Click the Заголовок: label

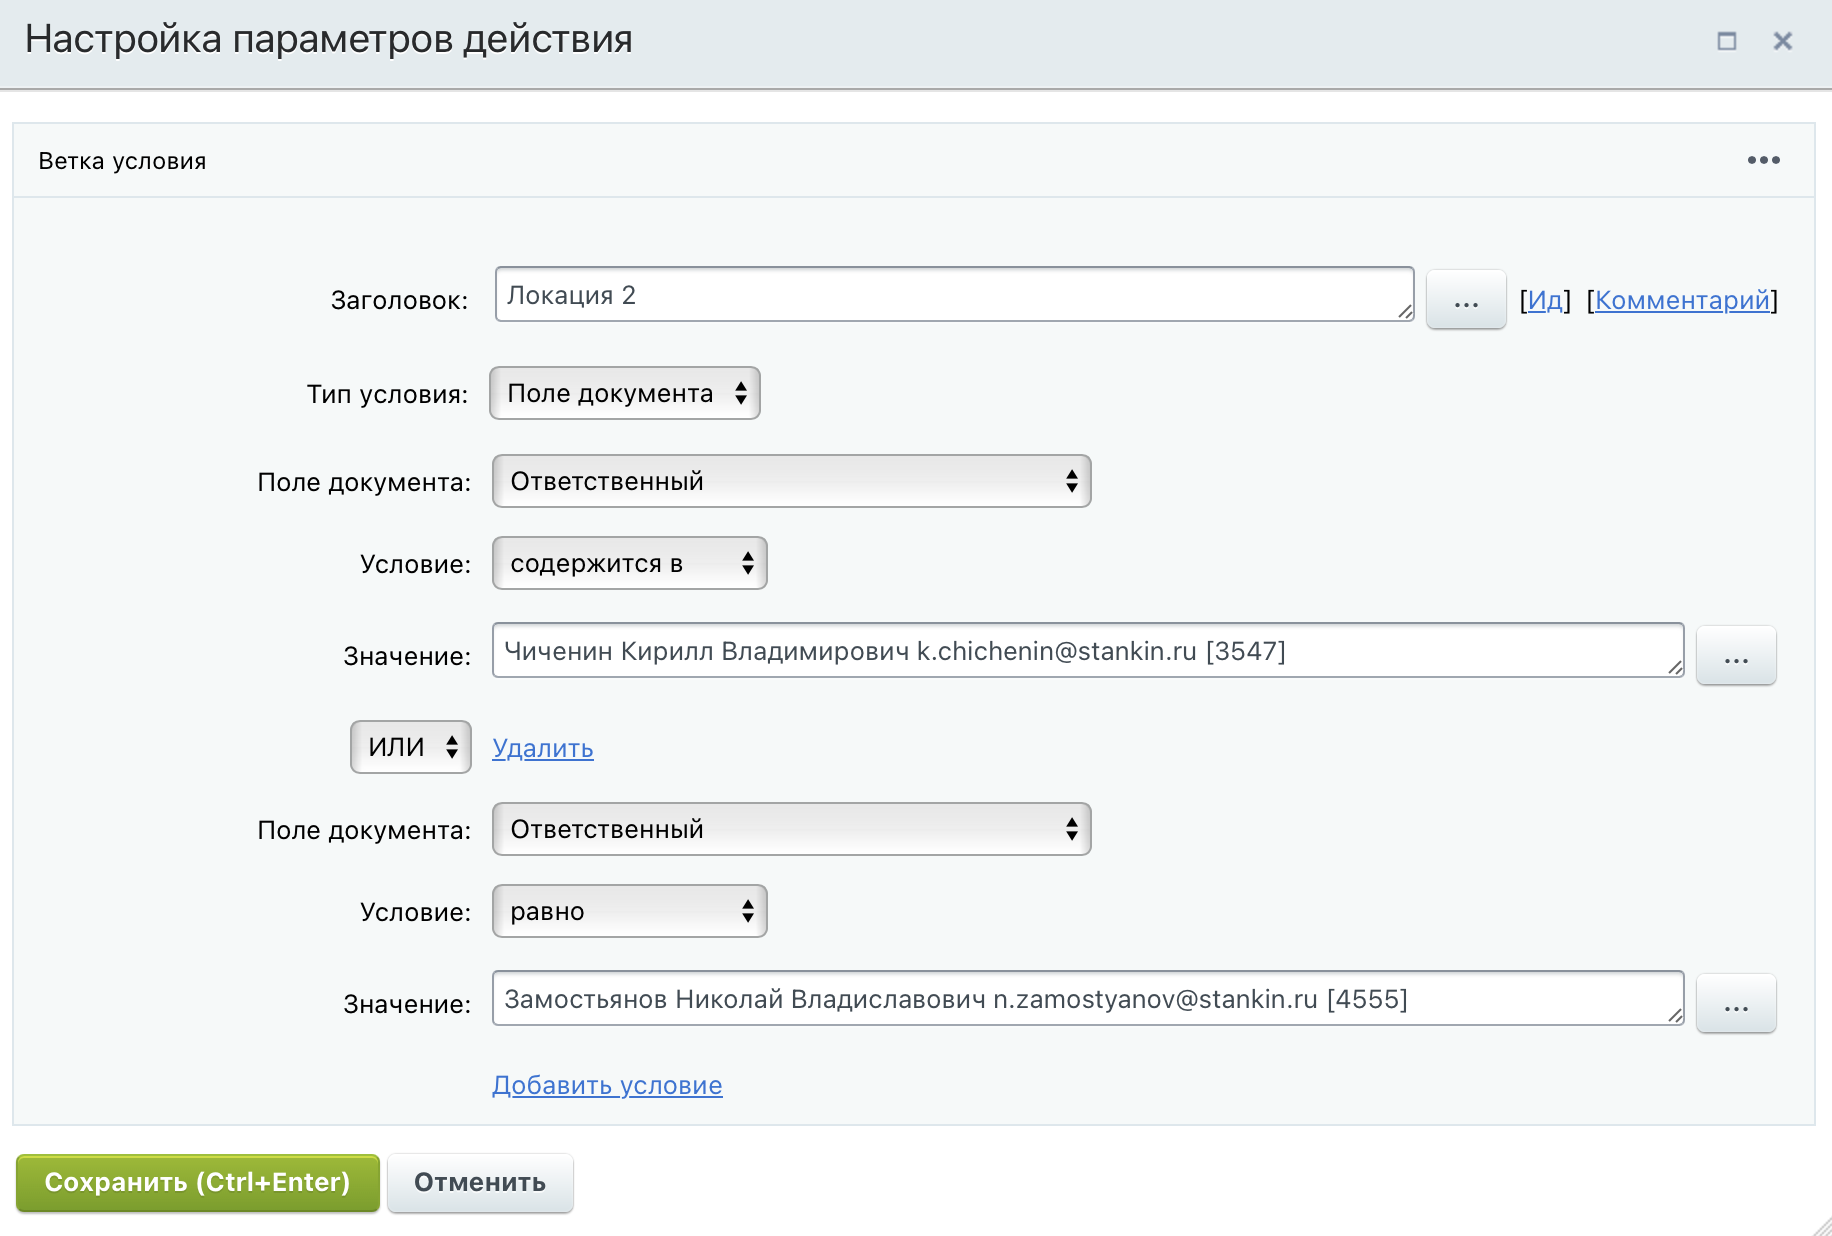tap(399, 300)
